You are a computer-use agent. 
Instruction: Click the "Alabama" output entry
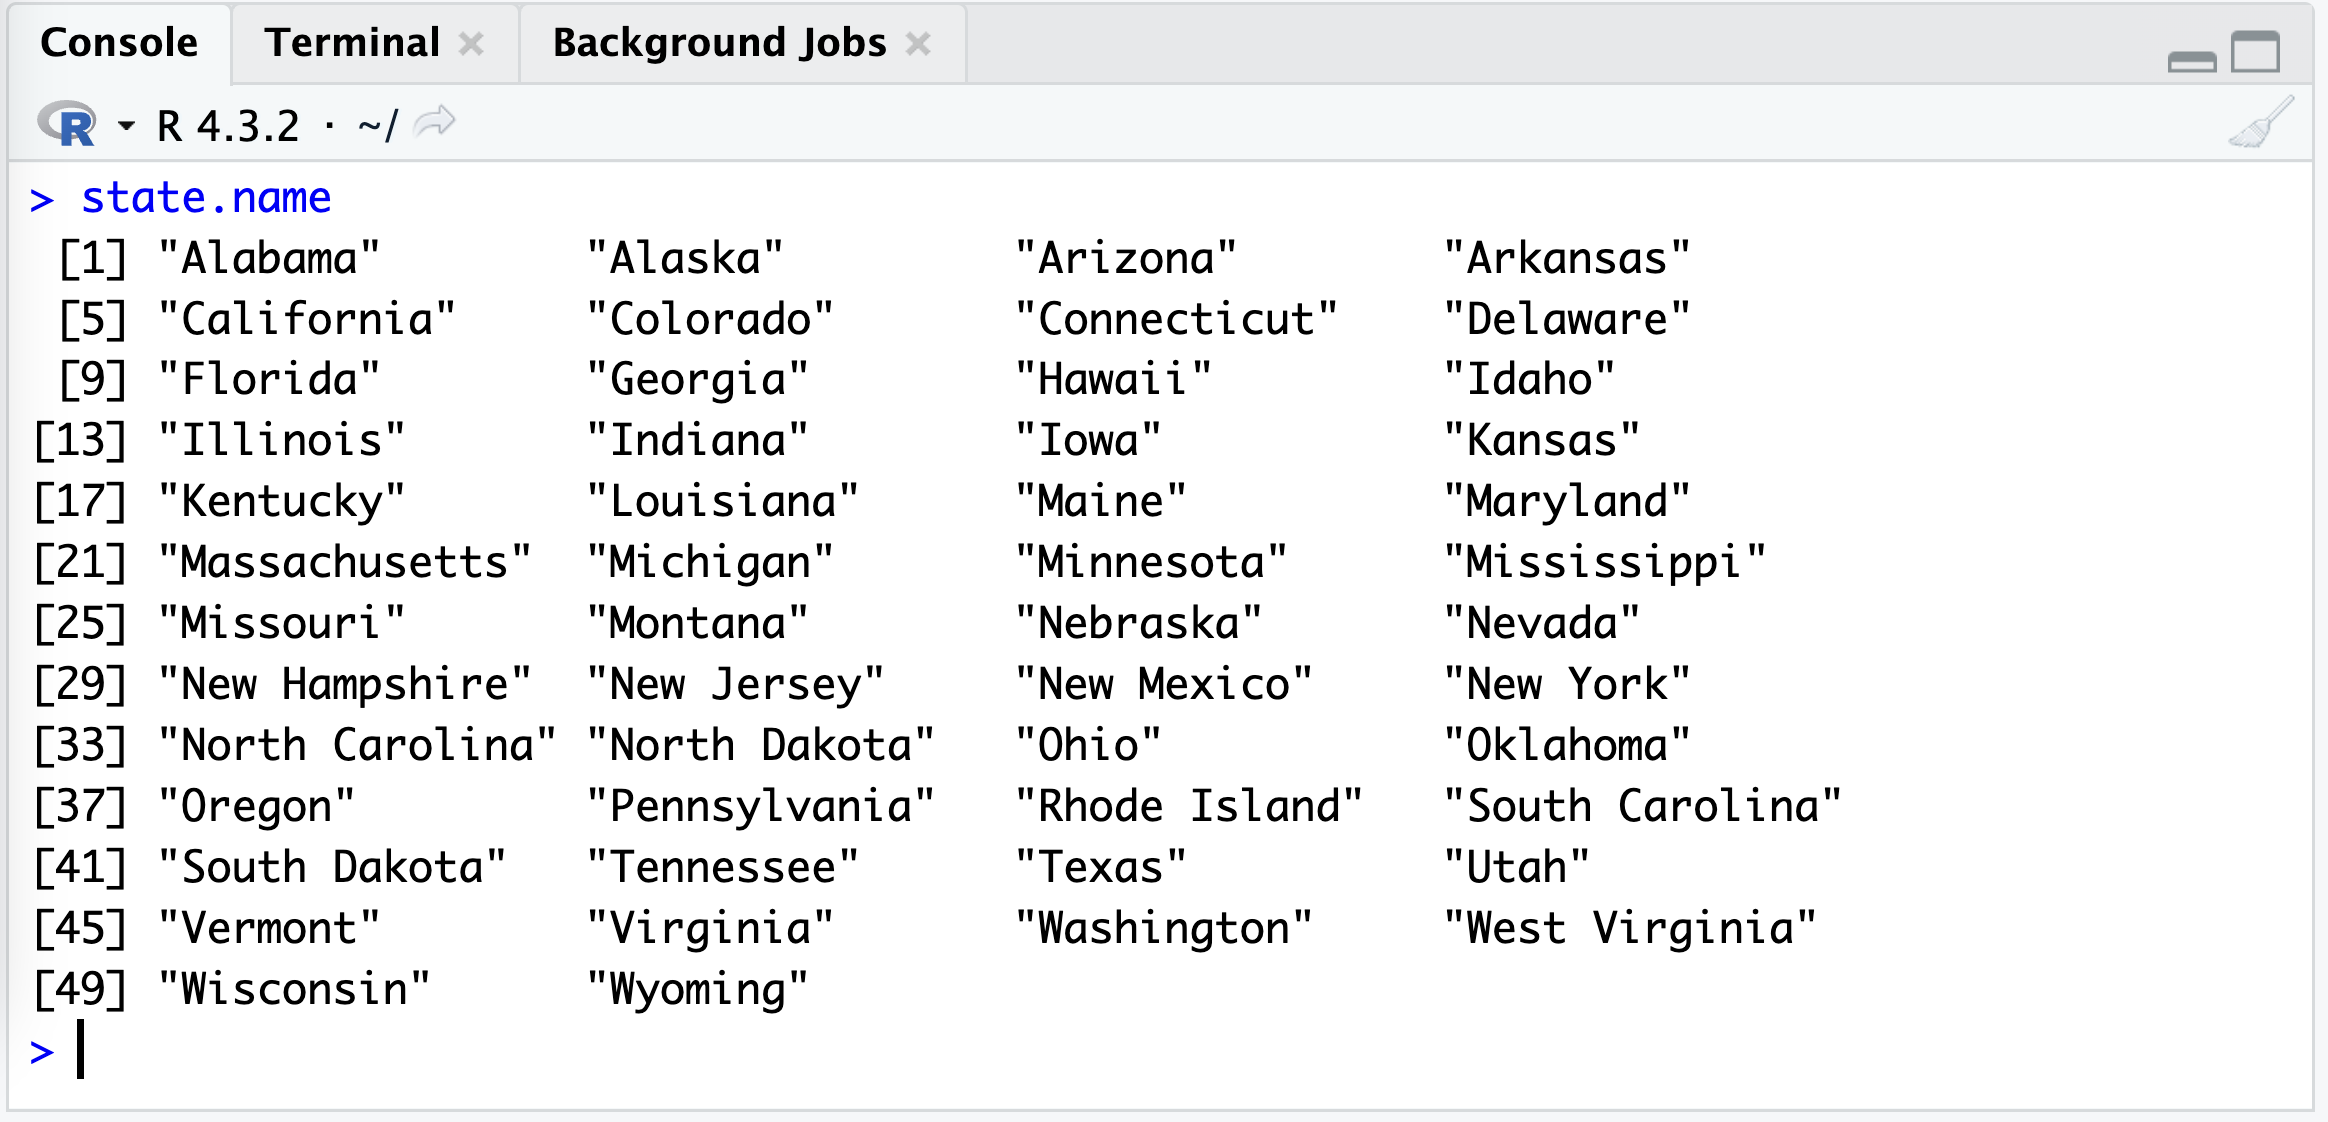click(270, 258)
